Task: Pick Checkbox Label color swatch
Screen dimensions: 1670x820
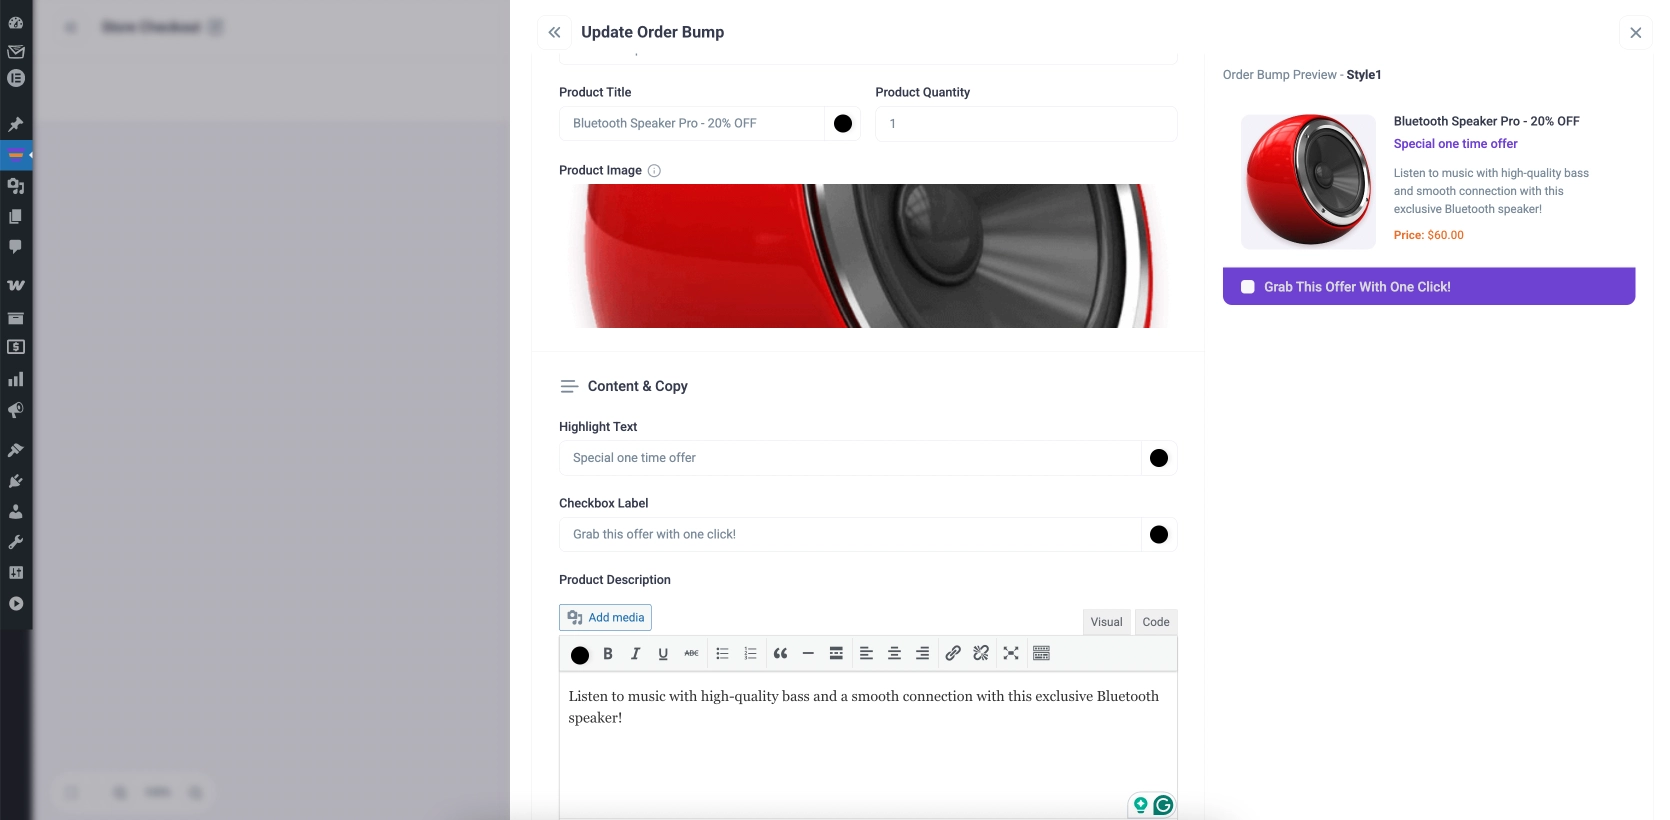Action: pos(1159,534)
